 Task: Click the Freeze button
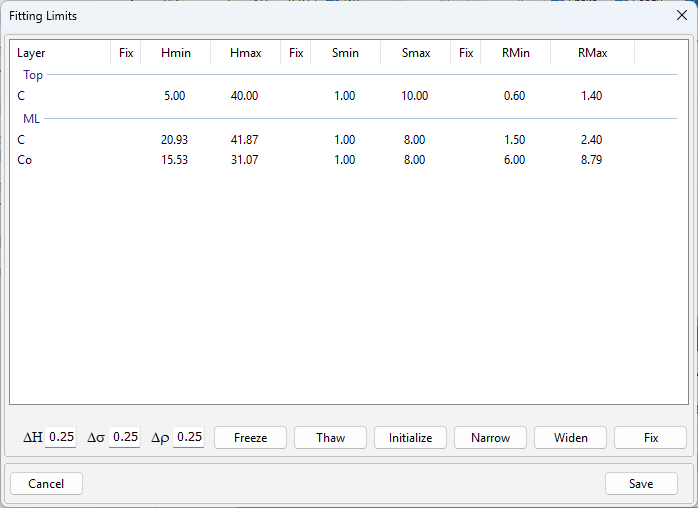tap(251, 438)
